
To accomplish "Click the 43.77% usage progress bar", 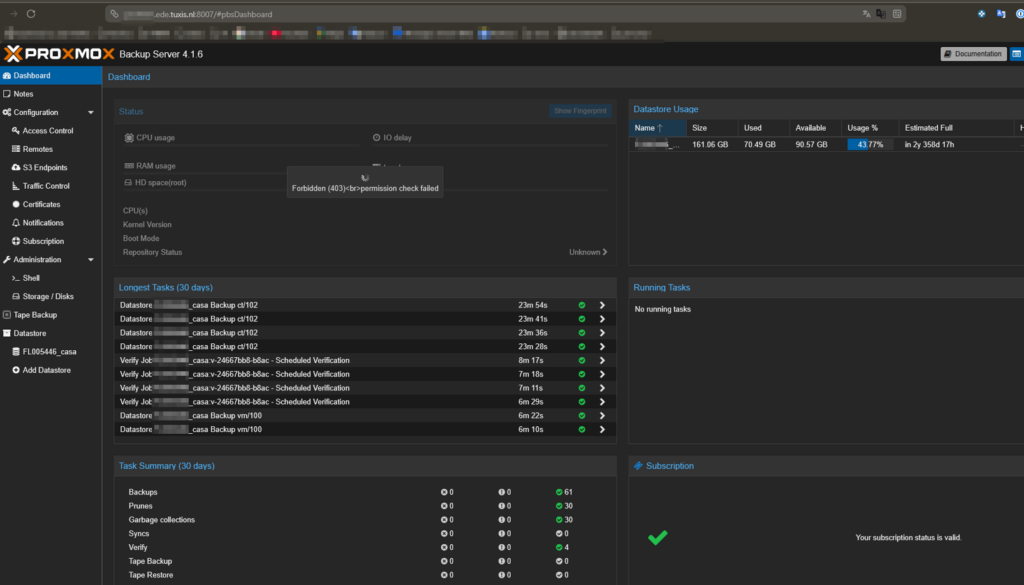I will pyautogui.click(x=870, y=144).
